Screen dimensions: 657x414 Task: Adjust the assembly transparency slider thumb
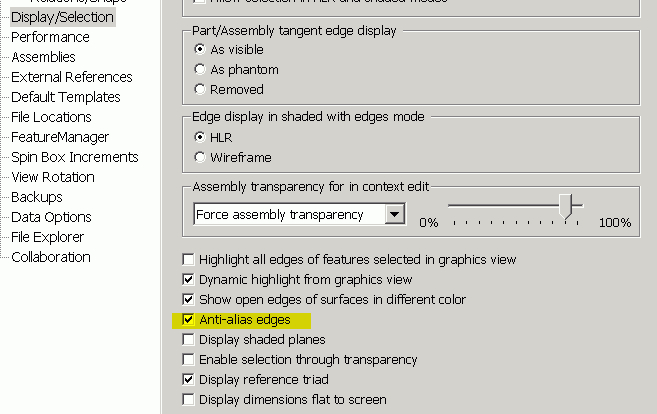pyautogui.click(x=566, y=207)
